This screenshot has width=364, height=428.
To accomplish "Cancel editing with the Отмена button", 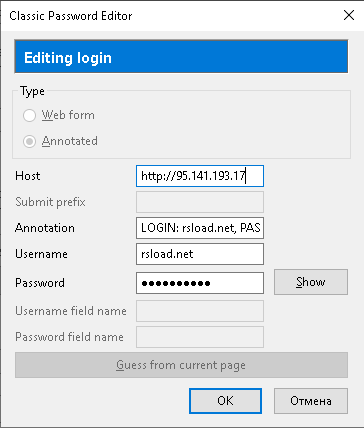I will pos(311,401).
